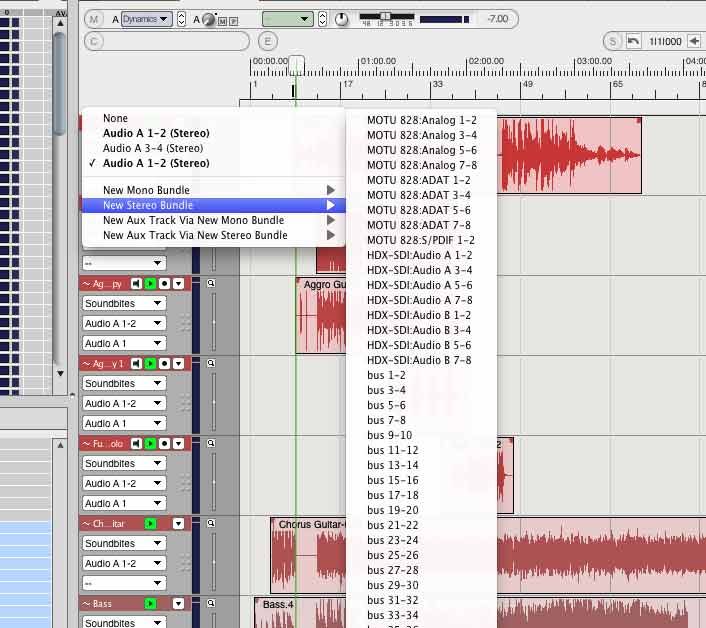Click the -7.00 volume value field
706x628 pixels.
pyautogui.click(x=498, y=19)
